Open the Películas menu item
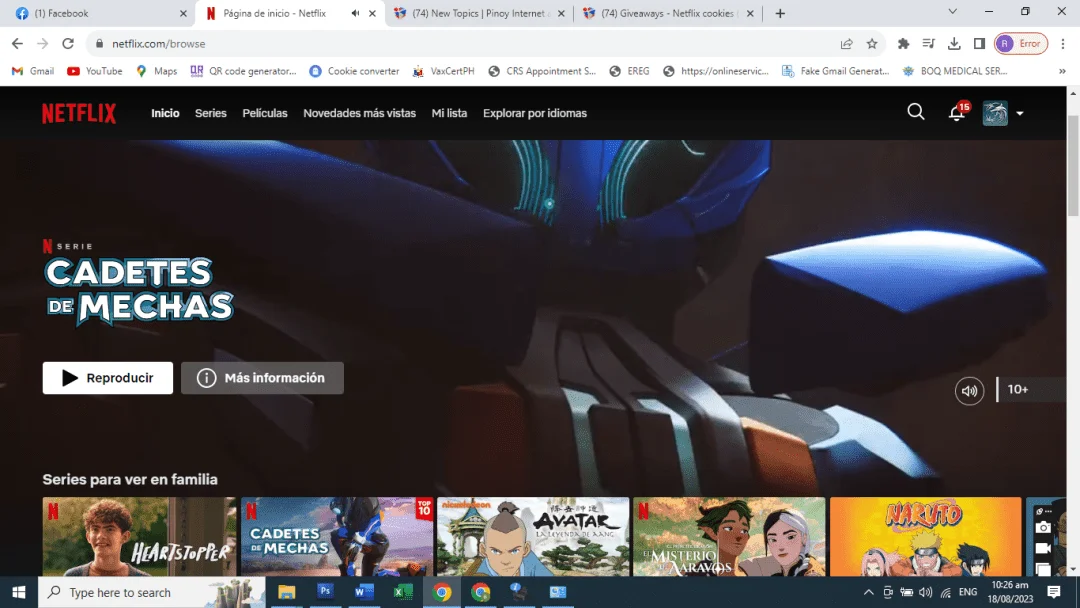Screen dimensions: 1080x608 pyautogui.click(x=264, y=113)
